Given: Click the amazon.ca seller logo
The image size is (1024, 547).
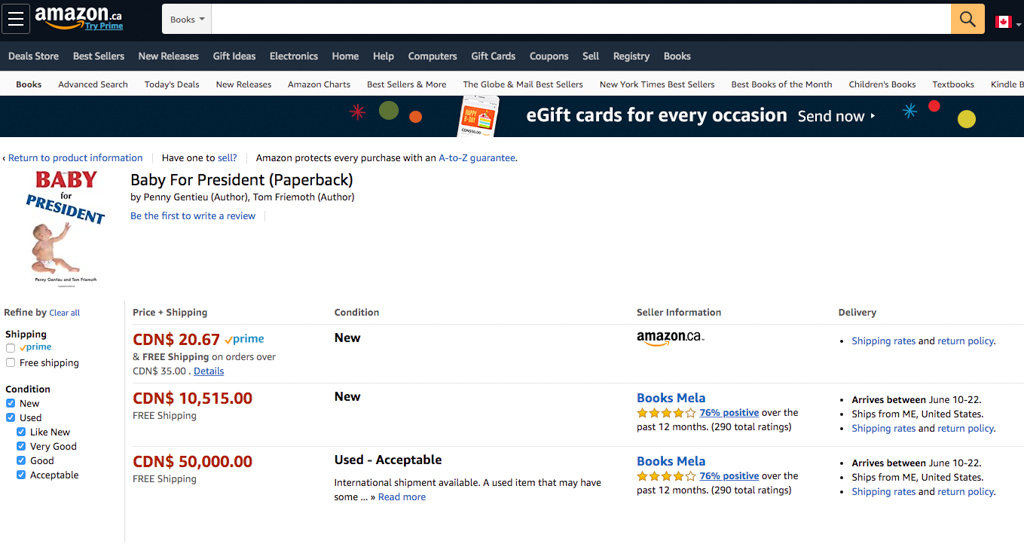Looking at the screenshot, I should (x=670, y=337).
